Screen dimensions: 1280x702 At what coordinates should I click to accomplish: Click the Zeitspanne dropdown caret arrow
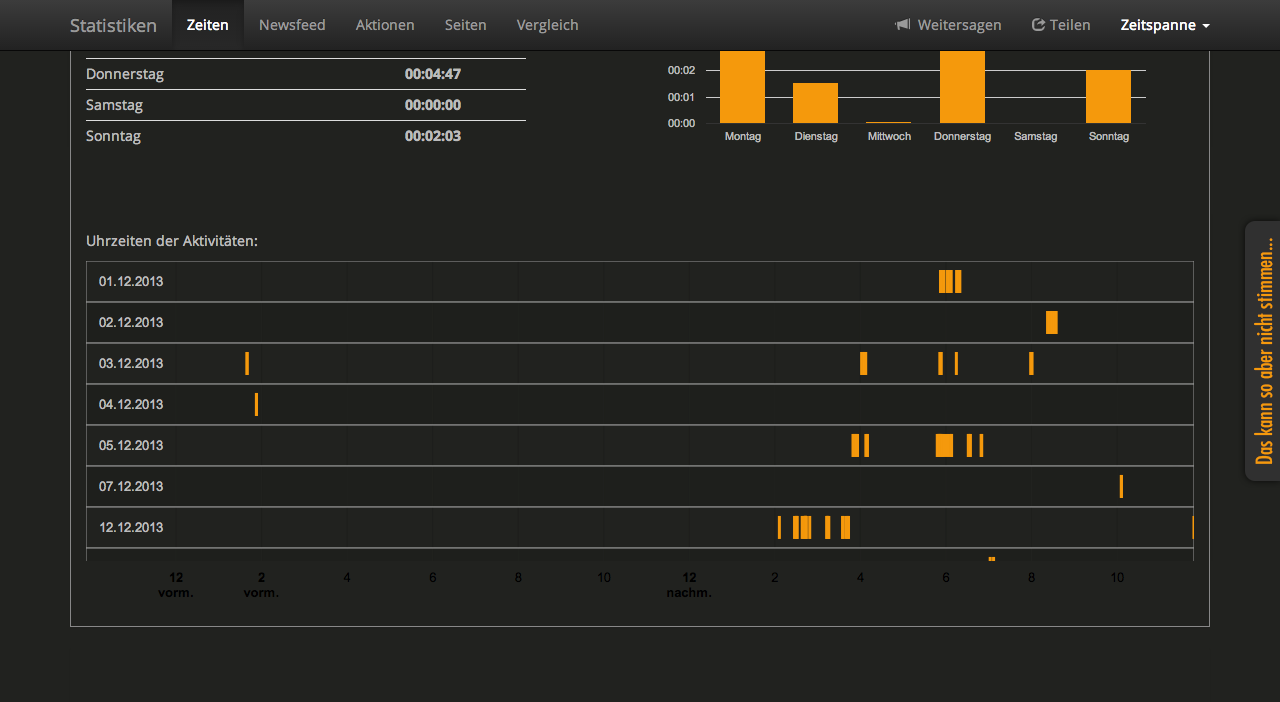click(x=1206, y=26)
